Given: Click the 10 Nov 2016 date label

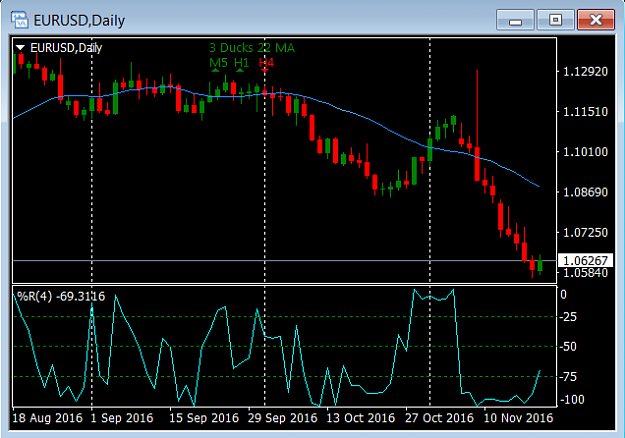Looking at the screenshot, I should 518,418.
